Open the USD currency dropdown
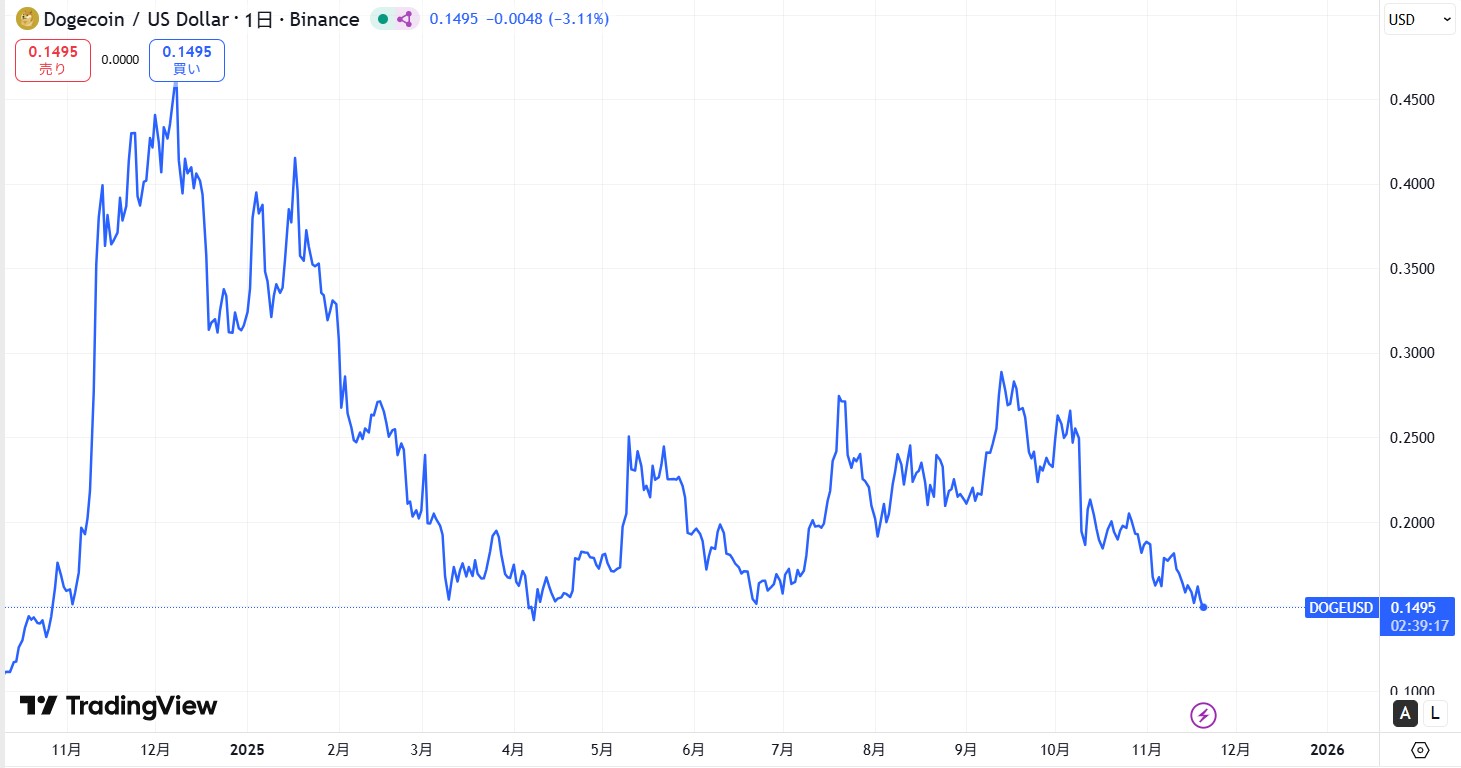1461x768 pixels. pos(1418,18)
